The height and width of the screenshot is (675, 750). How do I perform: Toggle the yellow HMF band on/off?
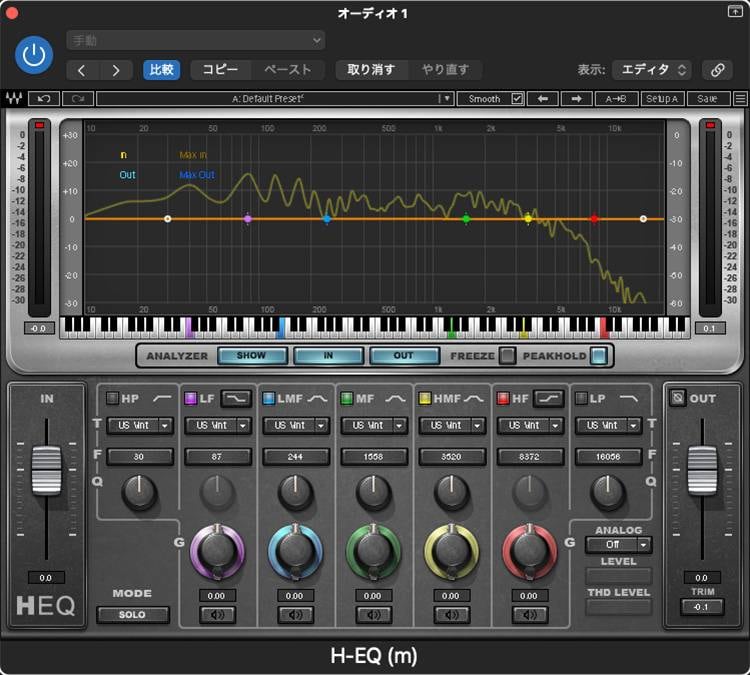pos(425,398)
